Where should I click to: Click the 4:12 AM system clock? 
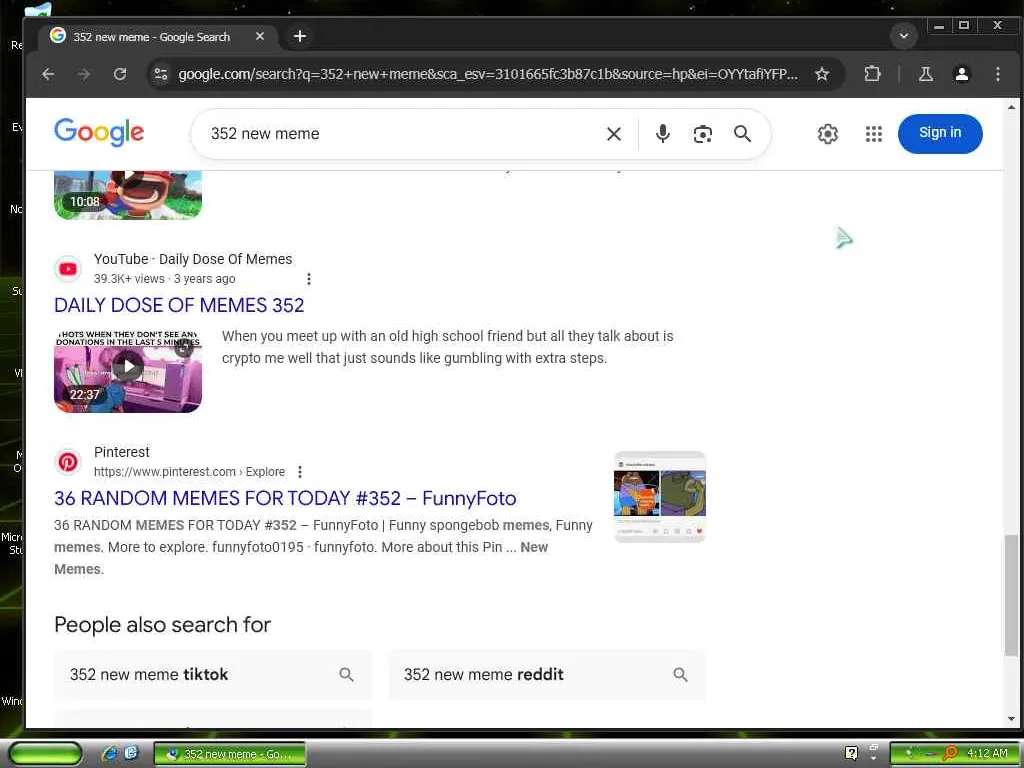[x=987, y=753]
